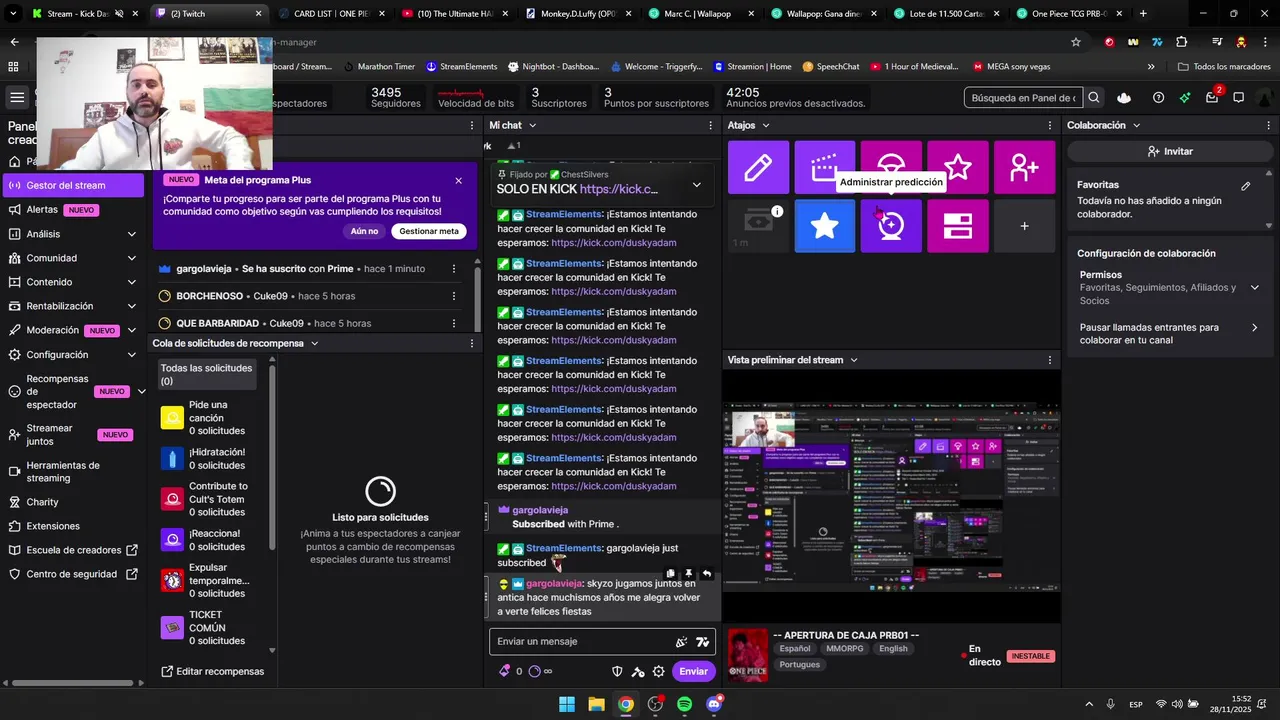1280x720 pixels.
Task: Click the Invitar collaborator button
Action: pyautogui.click(x=1170, y=152)
